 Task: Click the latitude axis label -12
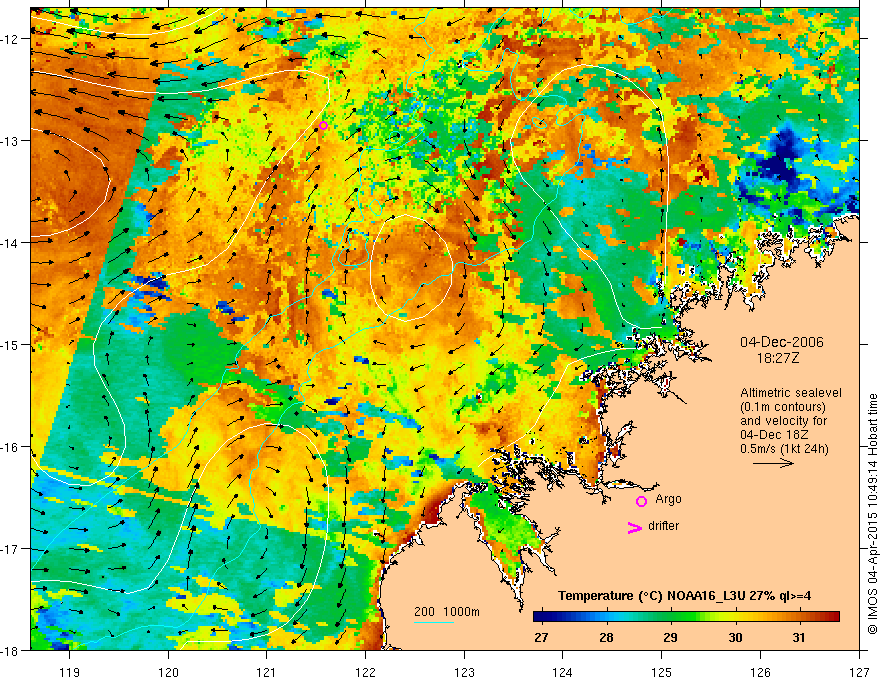10,39
